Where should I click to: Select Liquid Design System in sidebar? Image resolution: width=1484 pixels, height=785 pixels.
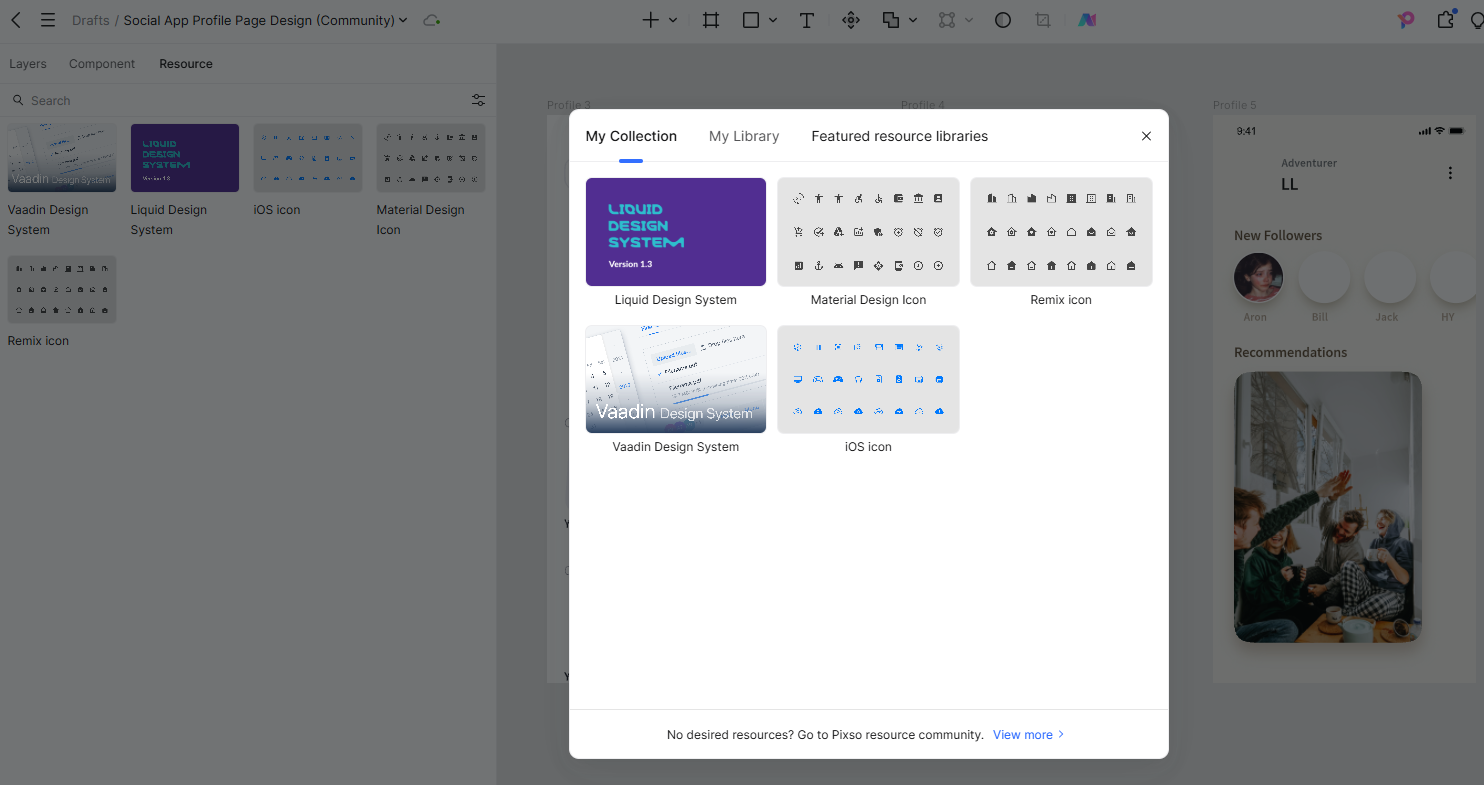pos(185,158)
